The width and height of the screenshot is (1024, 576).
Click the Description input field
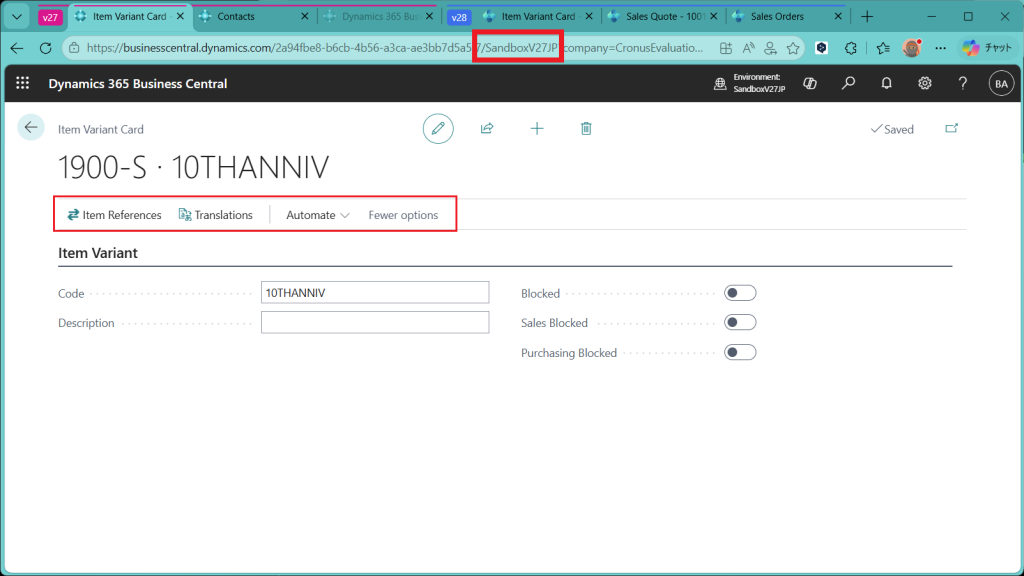[374, 323]
